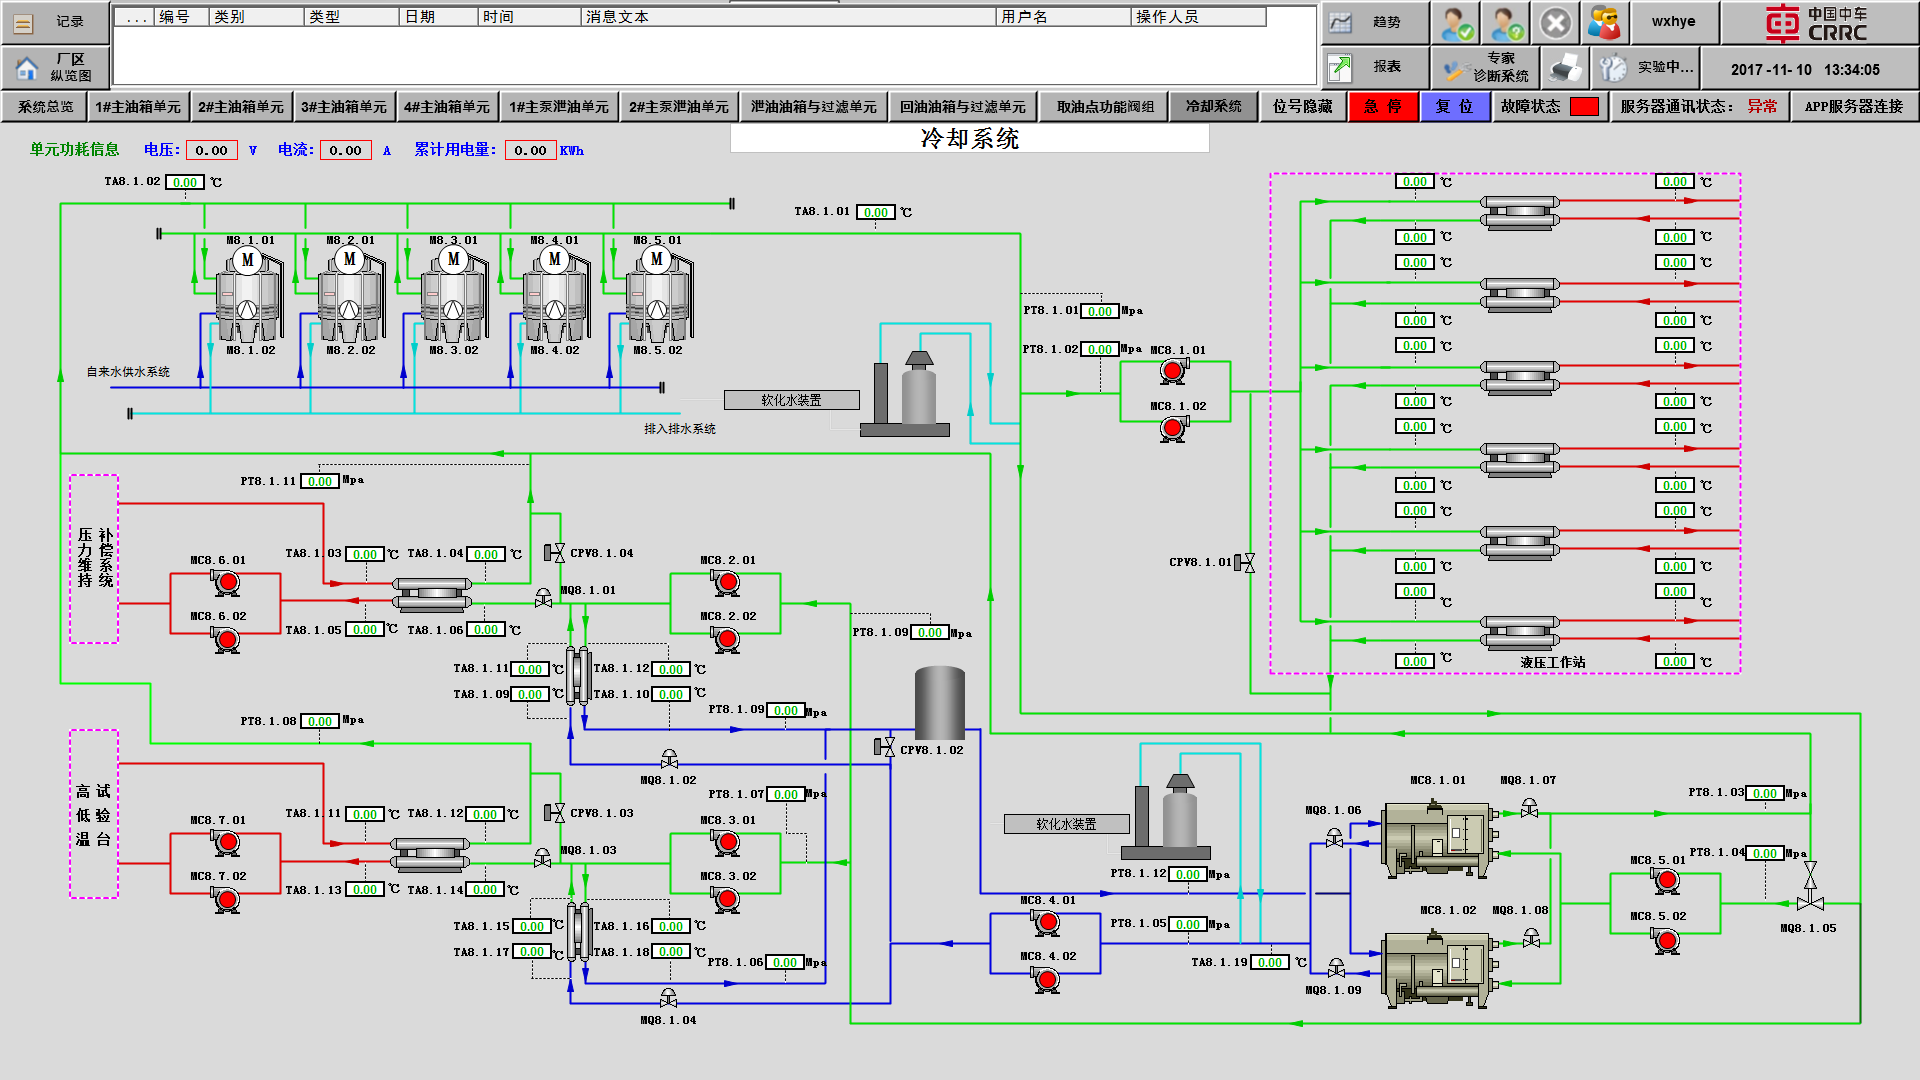Click the PT8.1.01 pressure value
The height and width of the screenshot is (1080, 1920).
(x=1100, y=311)
